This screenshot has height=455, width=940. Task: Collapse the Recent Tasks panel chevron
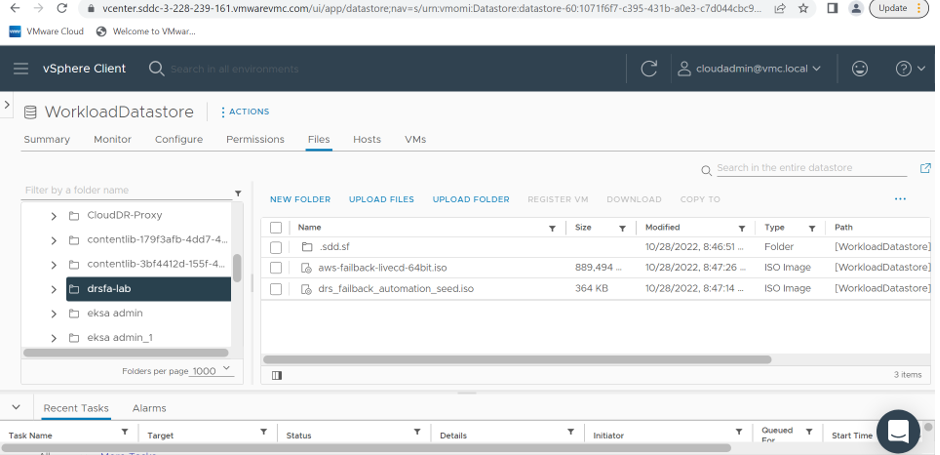point(16,407)
